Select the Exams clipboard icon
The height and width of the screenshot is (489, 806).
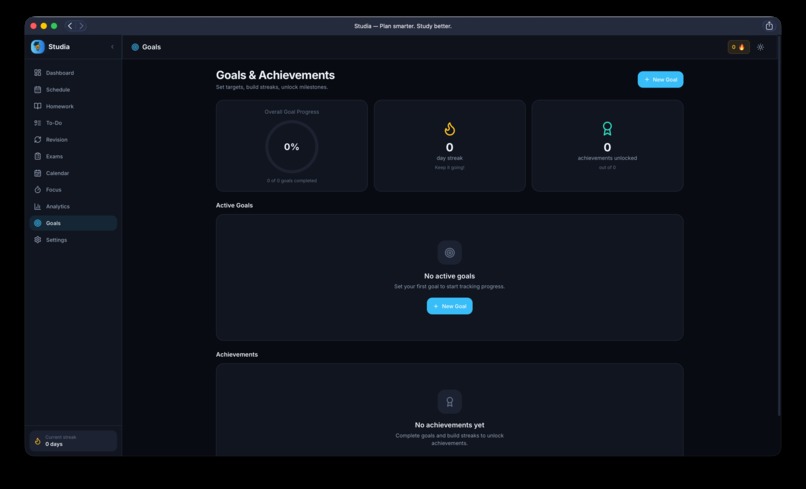click(x=38, y=156)
